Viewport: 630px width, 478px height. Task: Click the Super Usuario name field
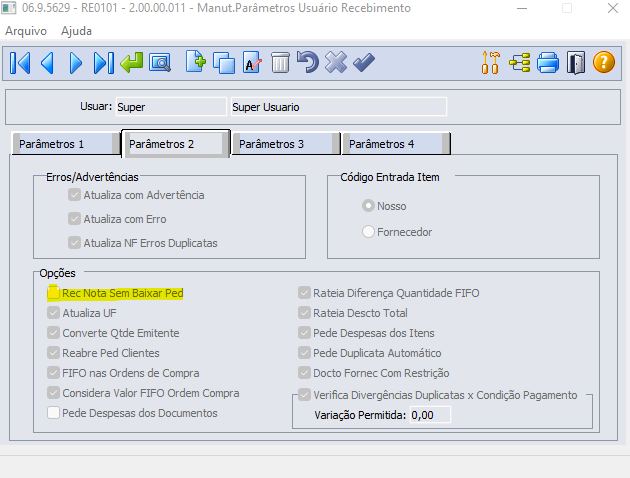(339, 107)
